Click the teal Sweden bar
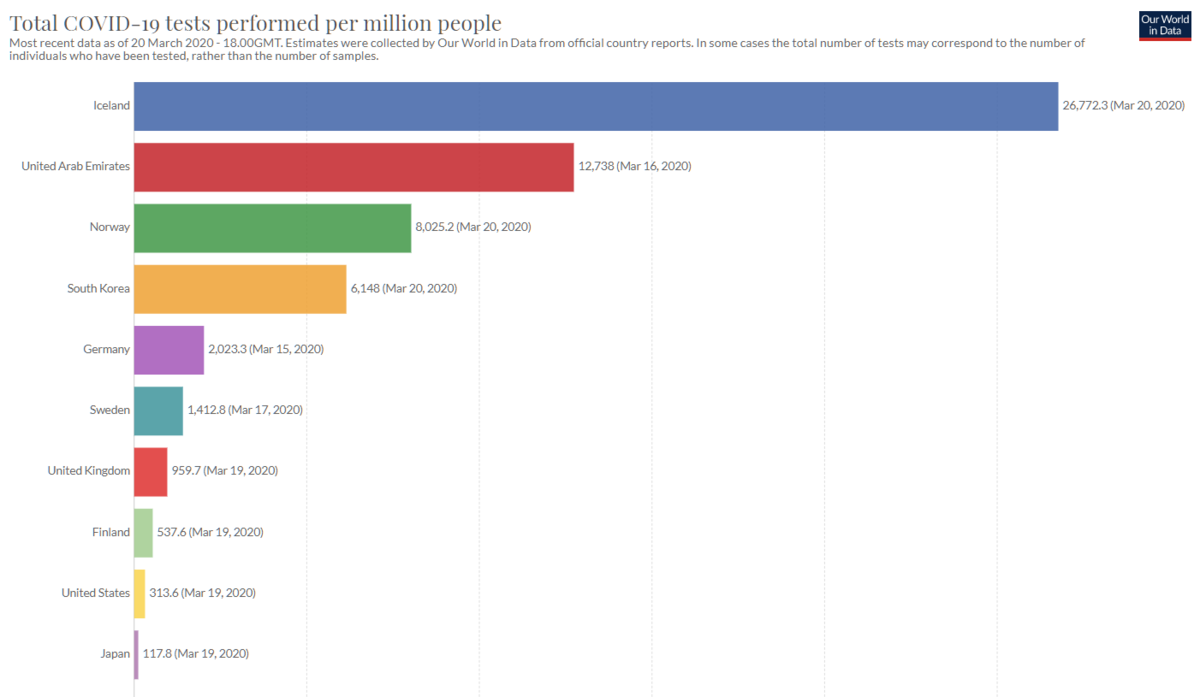This screenshot has width=1200, height=697. [x=158, y=411]
